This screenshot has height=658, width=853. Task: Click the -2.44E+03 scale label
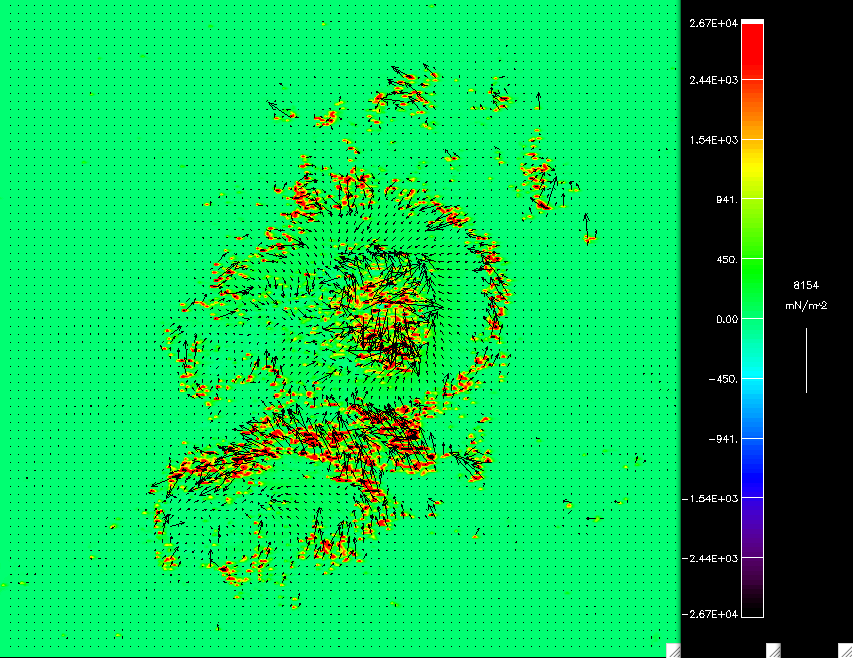710,558
